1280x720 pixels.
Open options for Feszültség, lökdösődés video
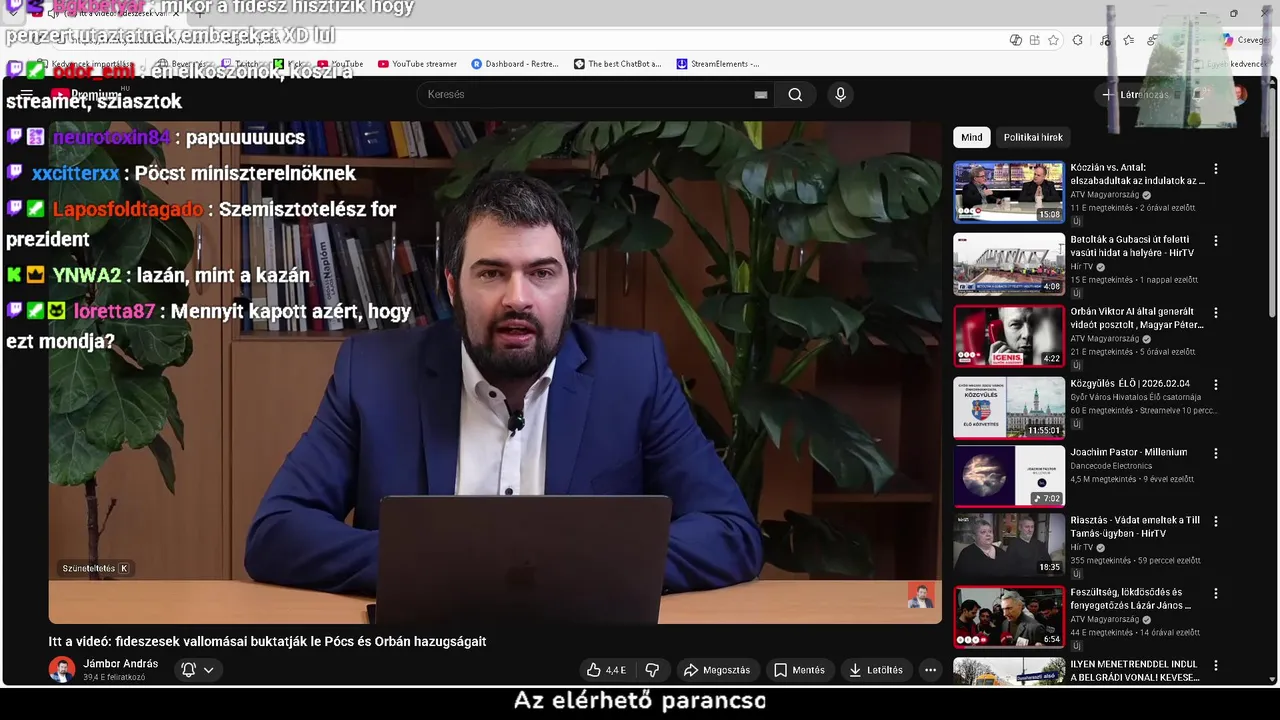pos(1216,593)
